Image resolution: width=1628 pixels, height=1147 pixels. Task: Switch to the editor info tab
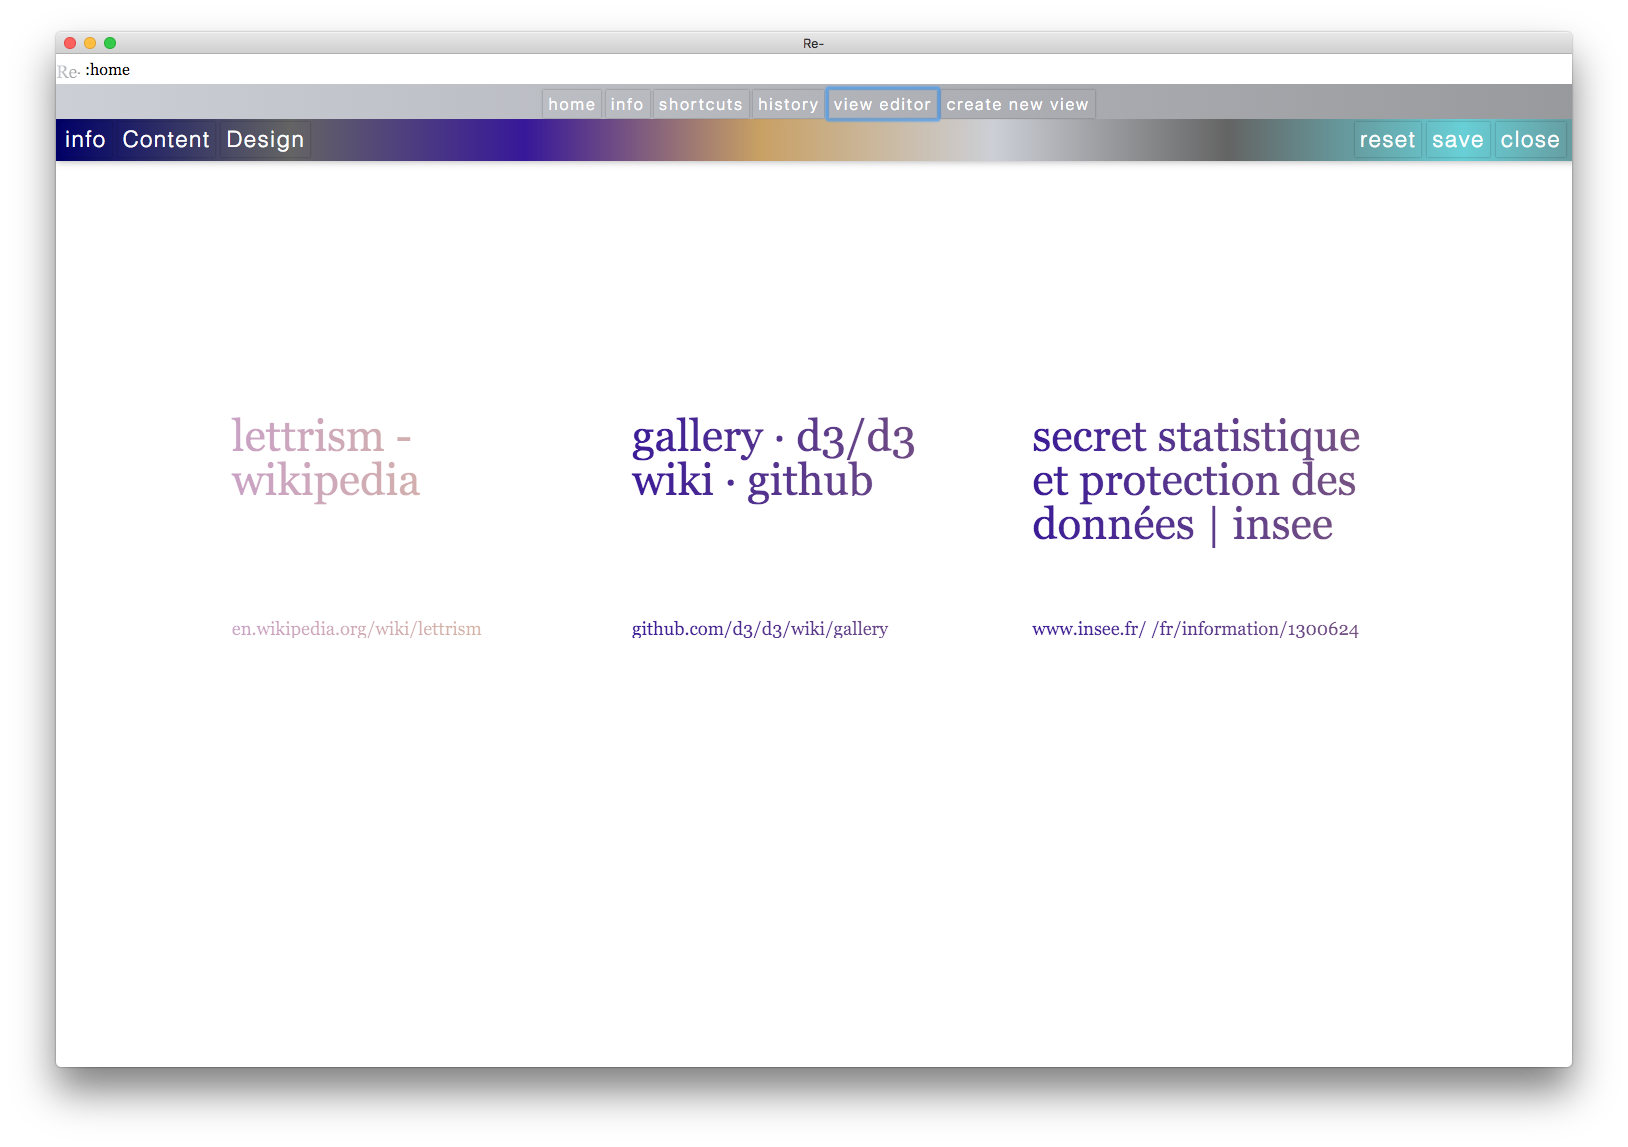point(85,140)
